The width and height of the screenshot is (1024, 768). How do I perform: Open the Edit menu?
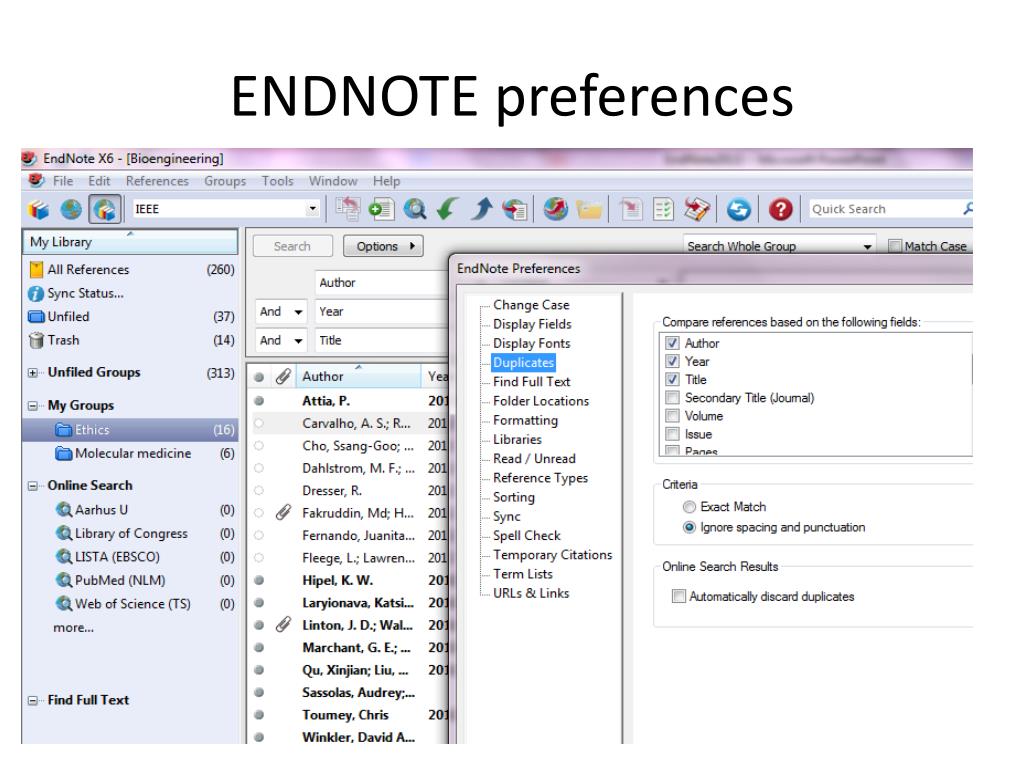[99, 181]
